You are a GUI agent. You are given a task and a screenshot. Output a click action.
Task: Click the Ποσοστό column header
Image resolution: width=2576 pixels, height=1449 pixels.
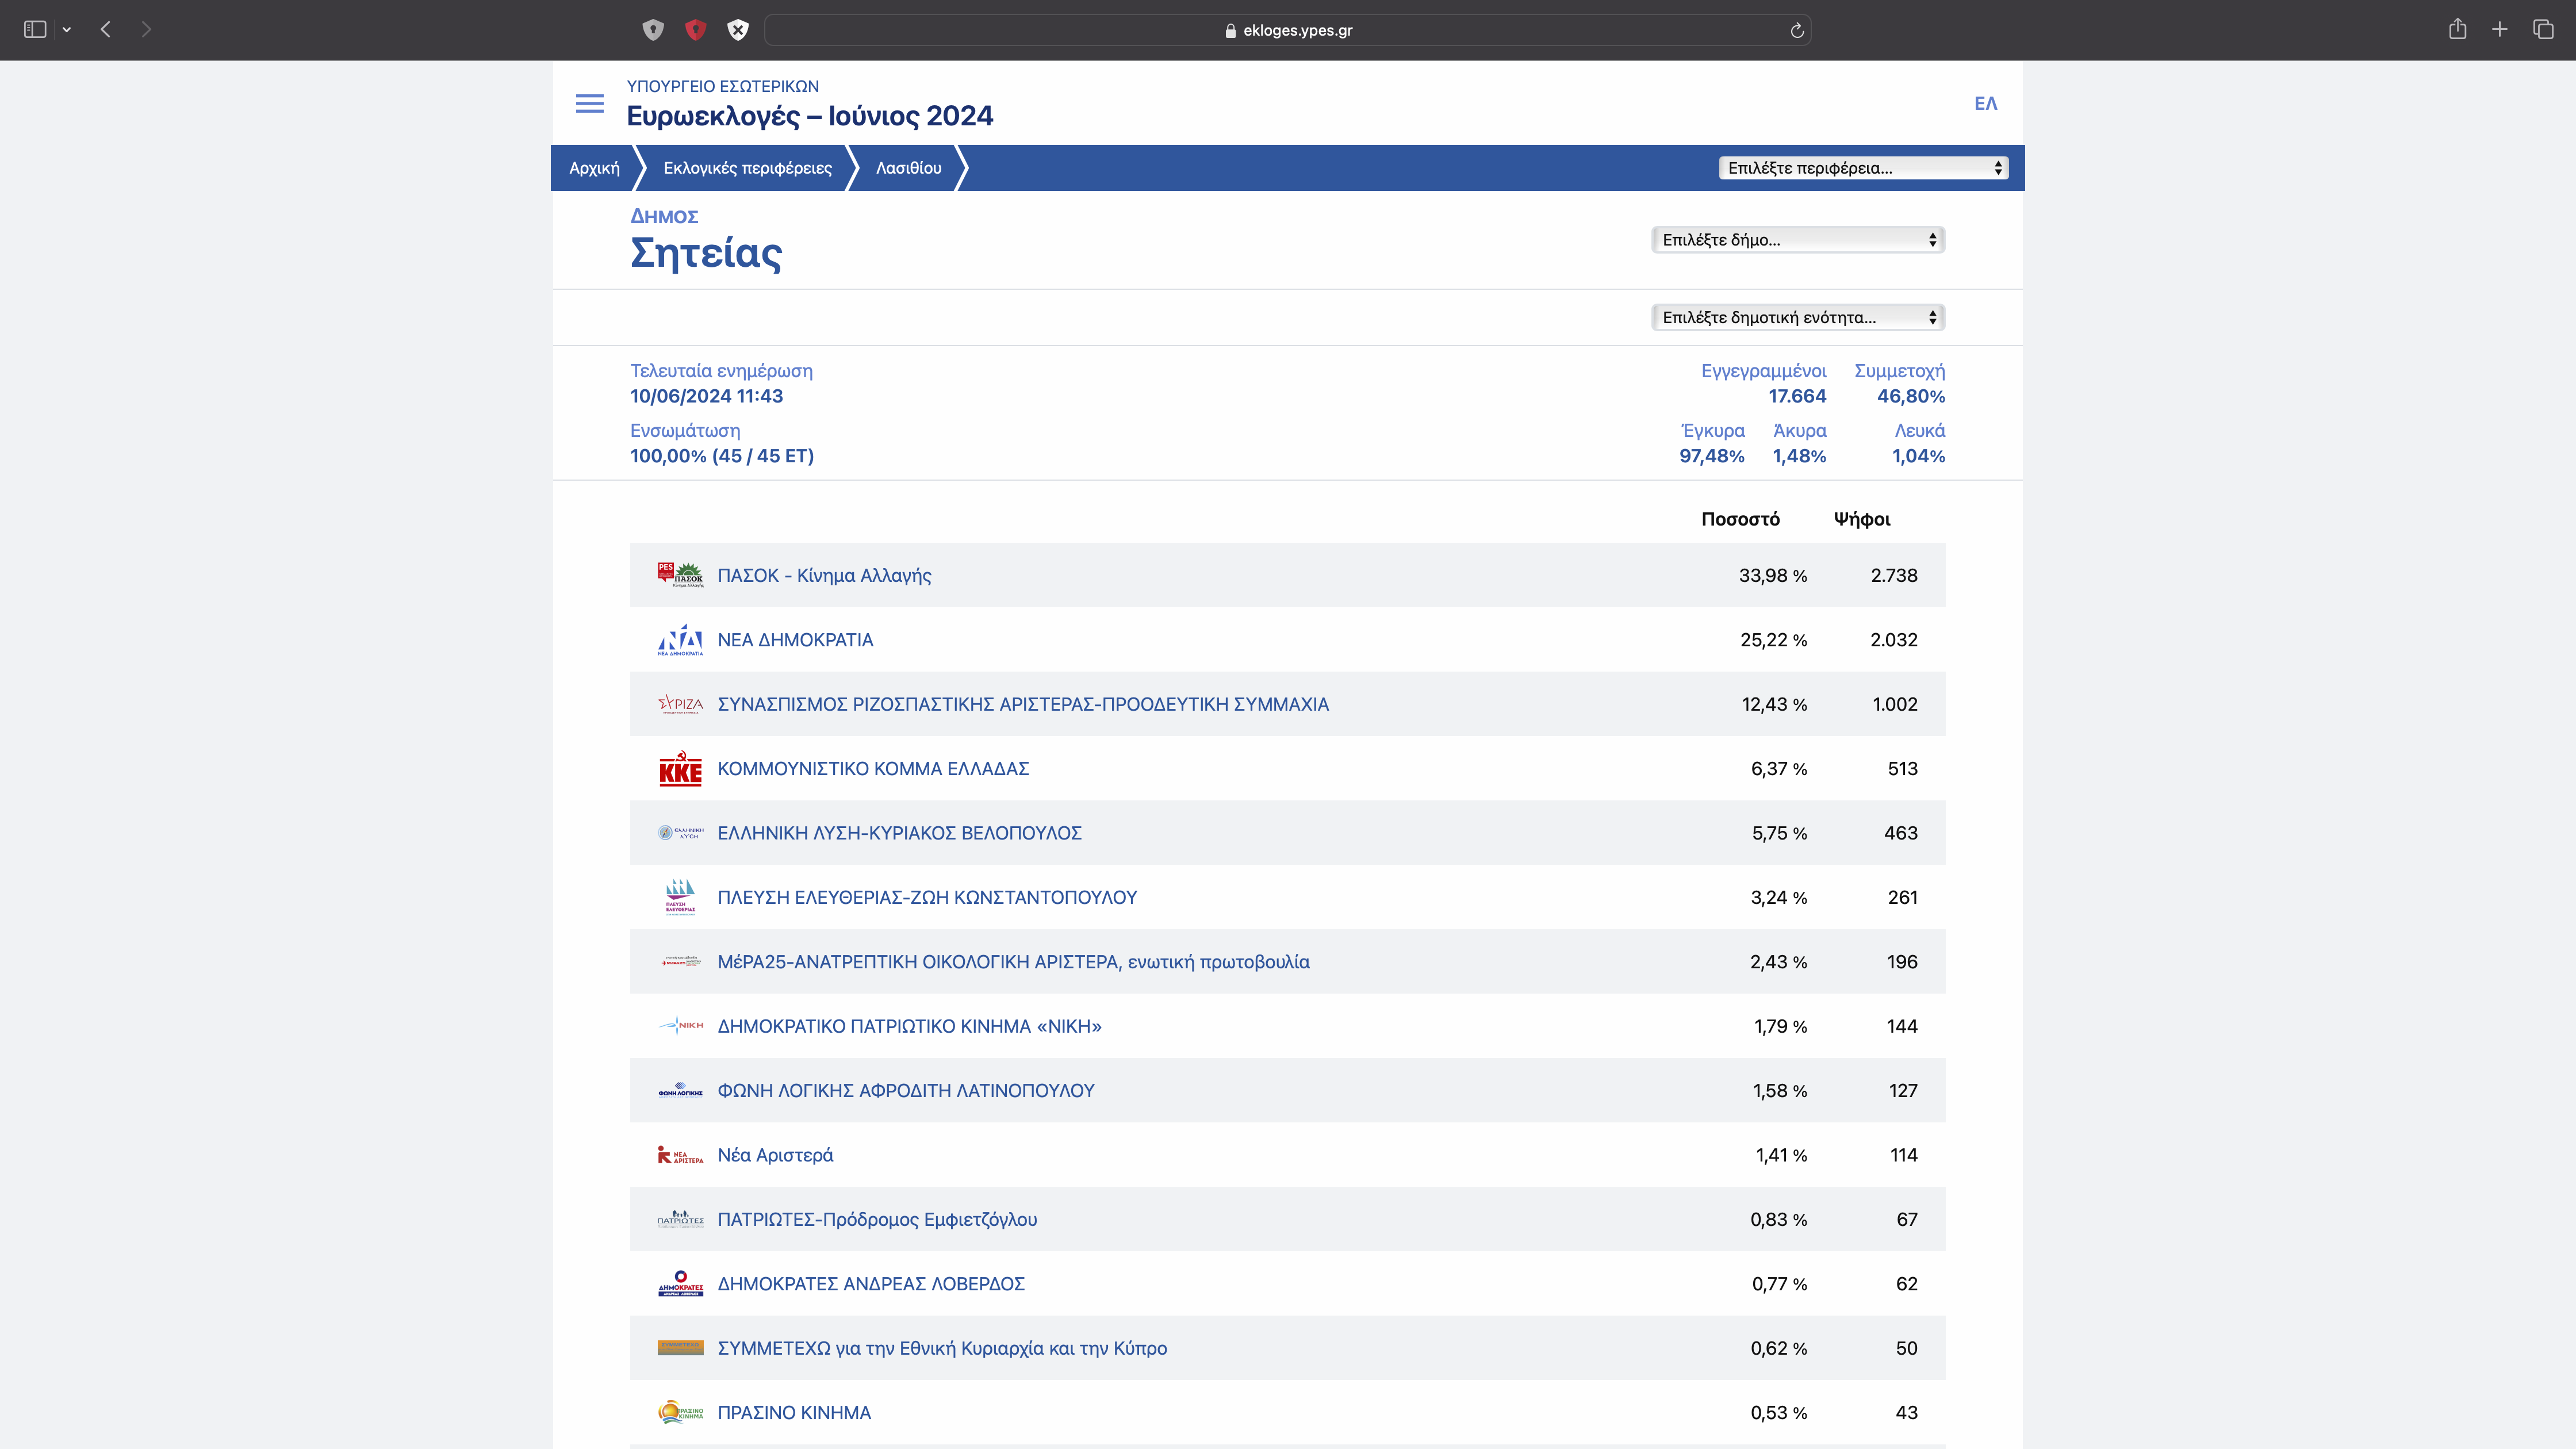1740,519
